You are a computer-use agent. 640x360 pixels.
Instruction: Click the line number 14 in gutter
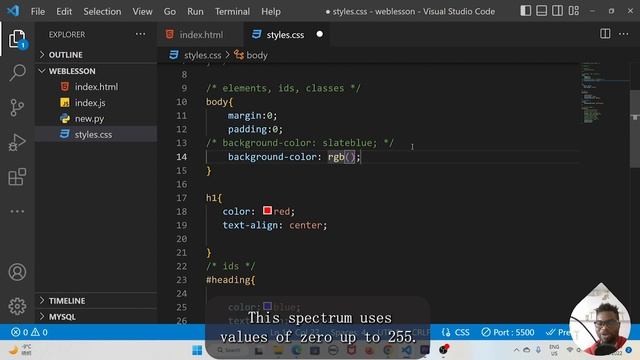pyautogui.click(x=182, y=157)
